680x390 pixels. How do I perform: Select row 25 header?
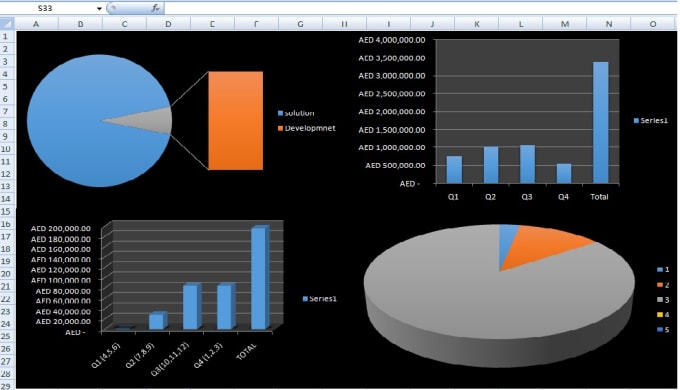click(x=6, y=337)
